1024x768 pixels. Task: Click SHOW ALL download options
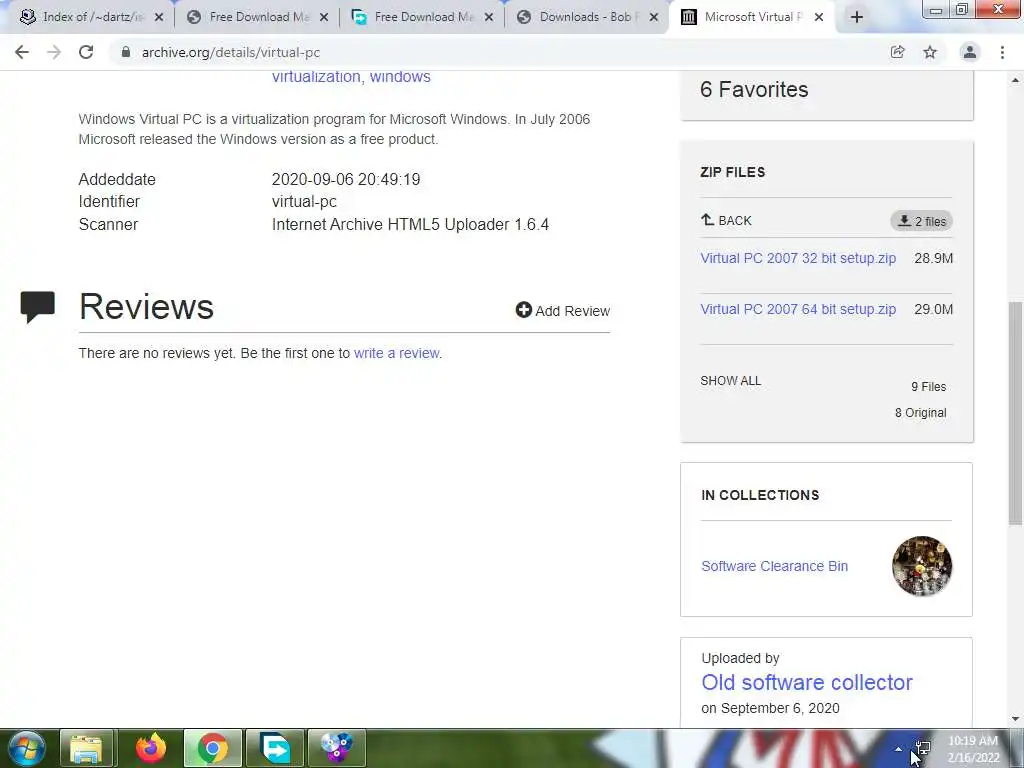click(731, 381)
